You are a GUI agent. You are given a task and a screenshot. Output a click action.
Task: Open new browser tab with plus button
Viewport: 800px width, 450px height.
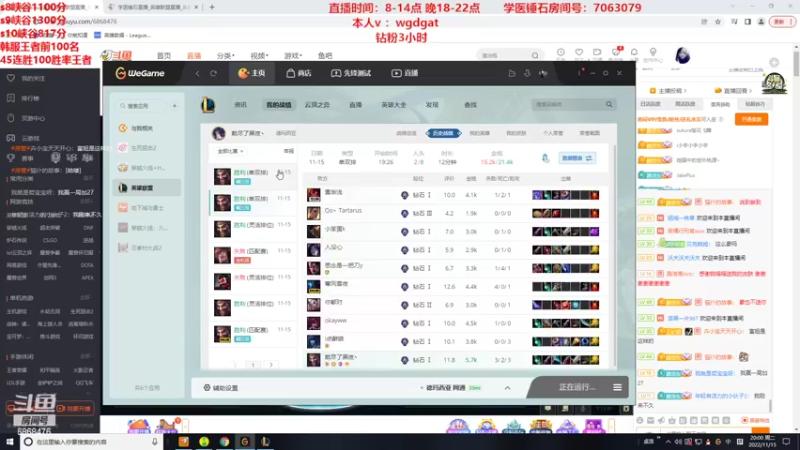(212, 7)
